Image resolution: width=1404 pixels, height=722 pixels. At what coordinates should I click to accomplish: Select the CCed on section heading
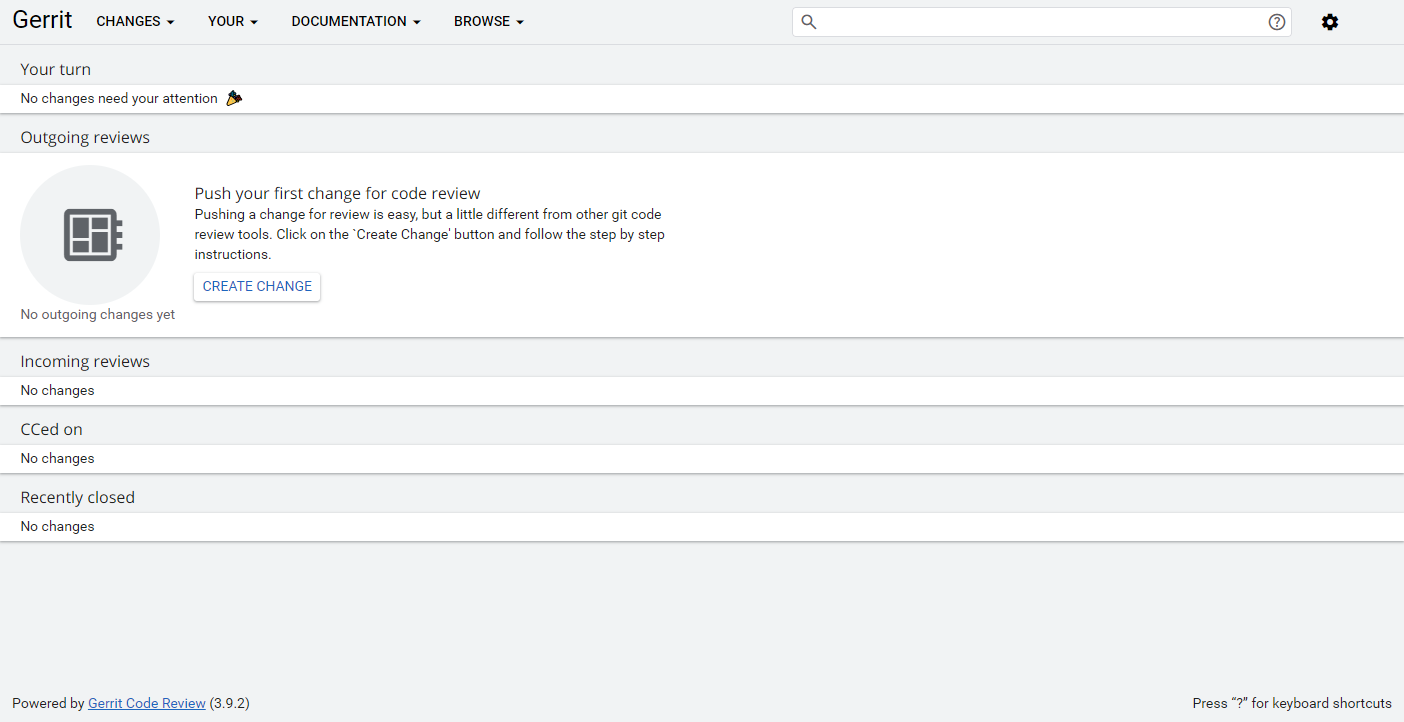pos(52,429)
